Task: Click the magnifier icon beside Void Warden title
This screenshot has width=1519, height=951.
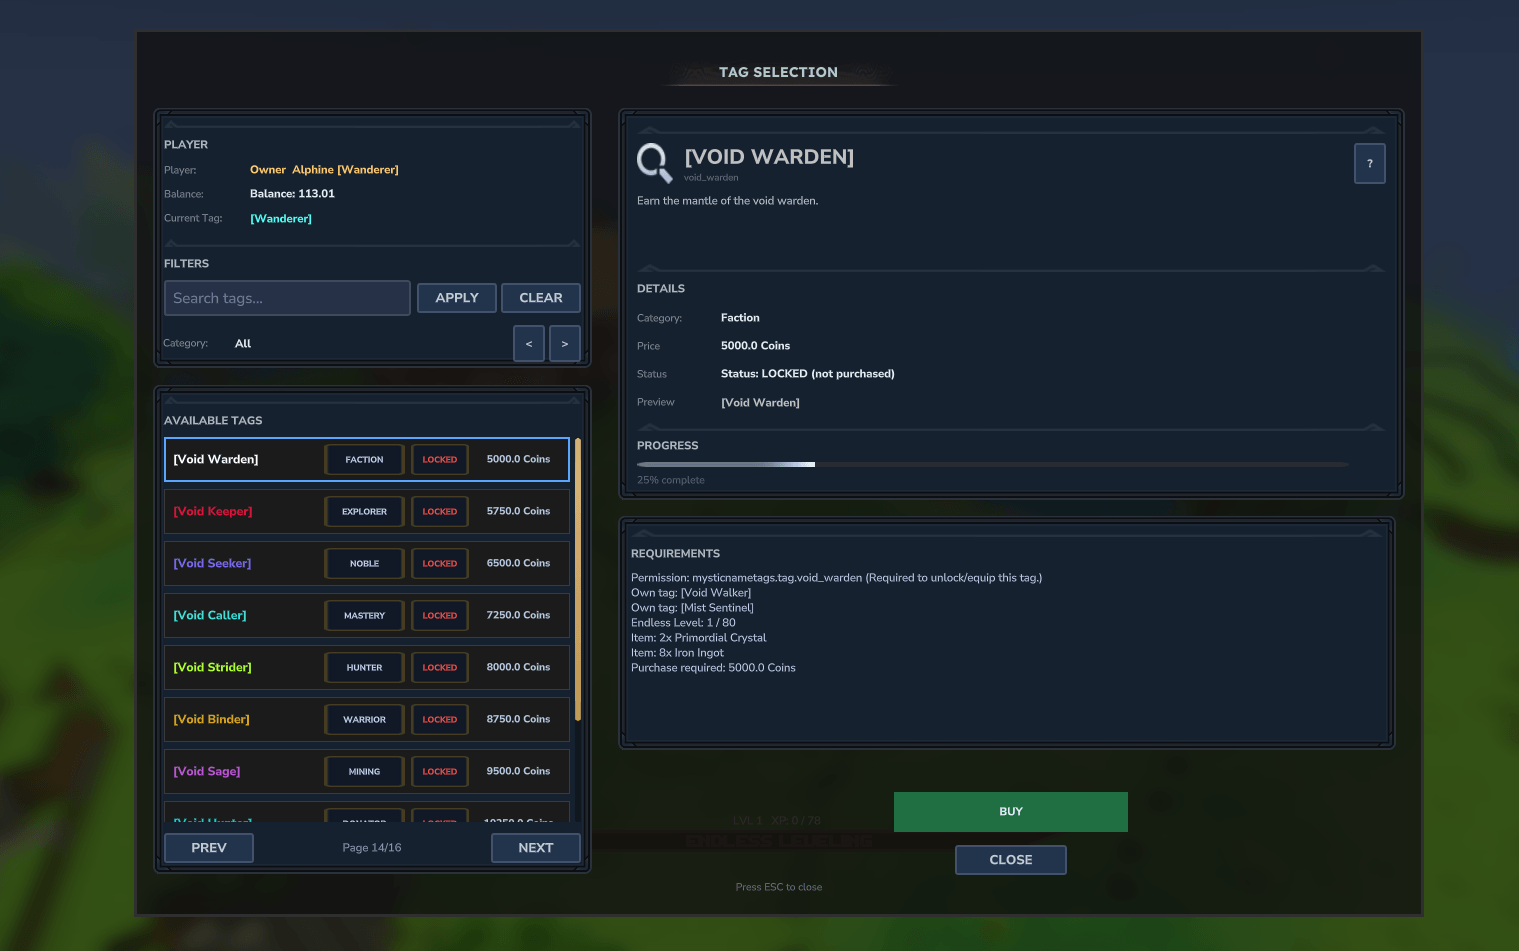Action: tap(654, 162)
